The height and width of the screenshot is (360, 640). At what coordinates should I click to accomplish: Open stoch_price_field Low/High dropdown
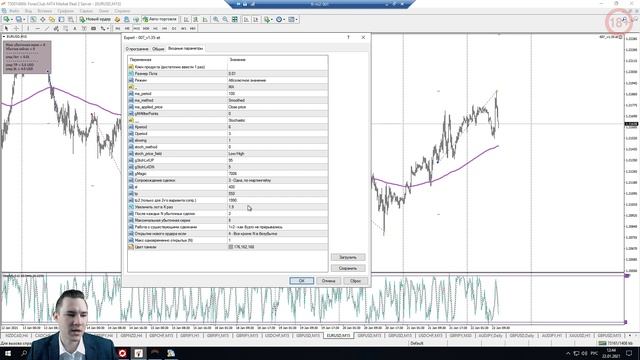277,153
